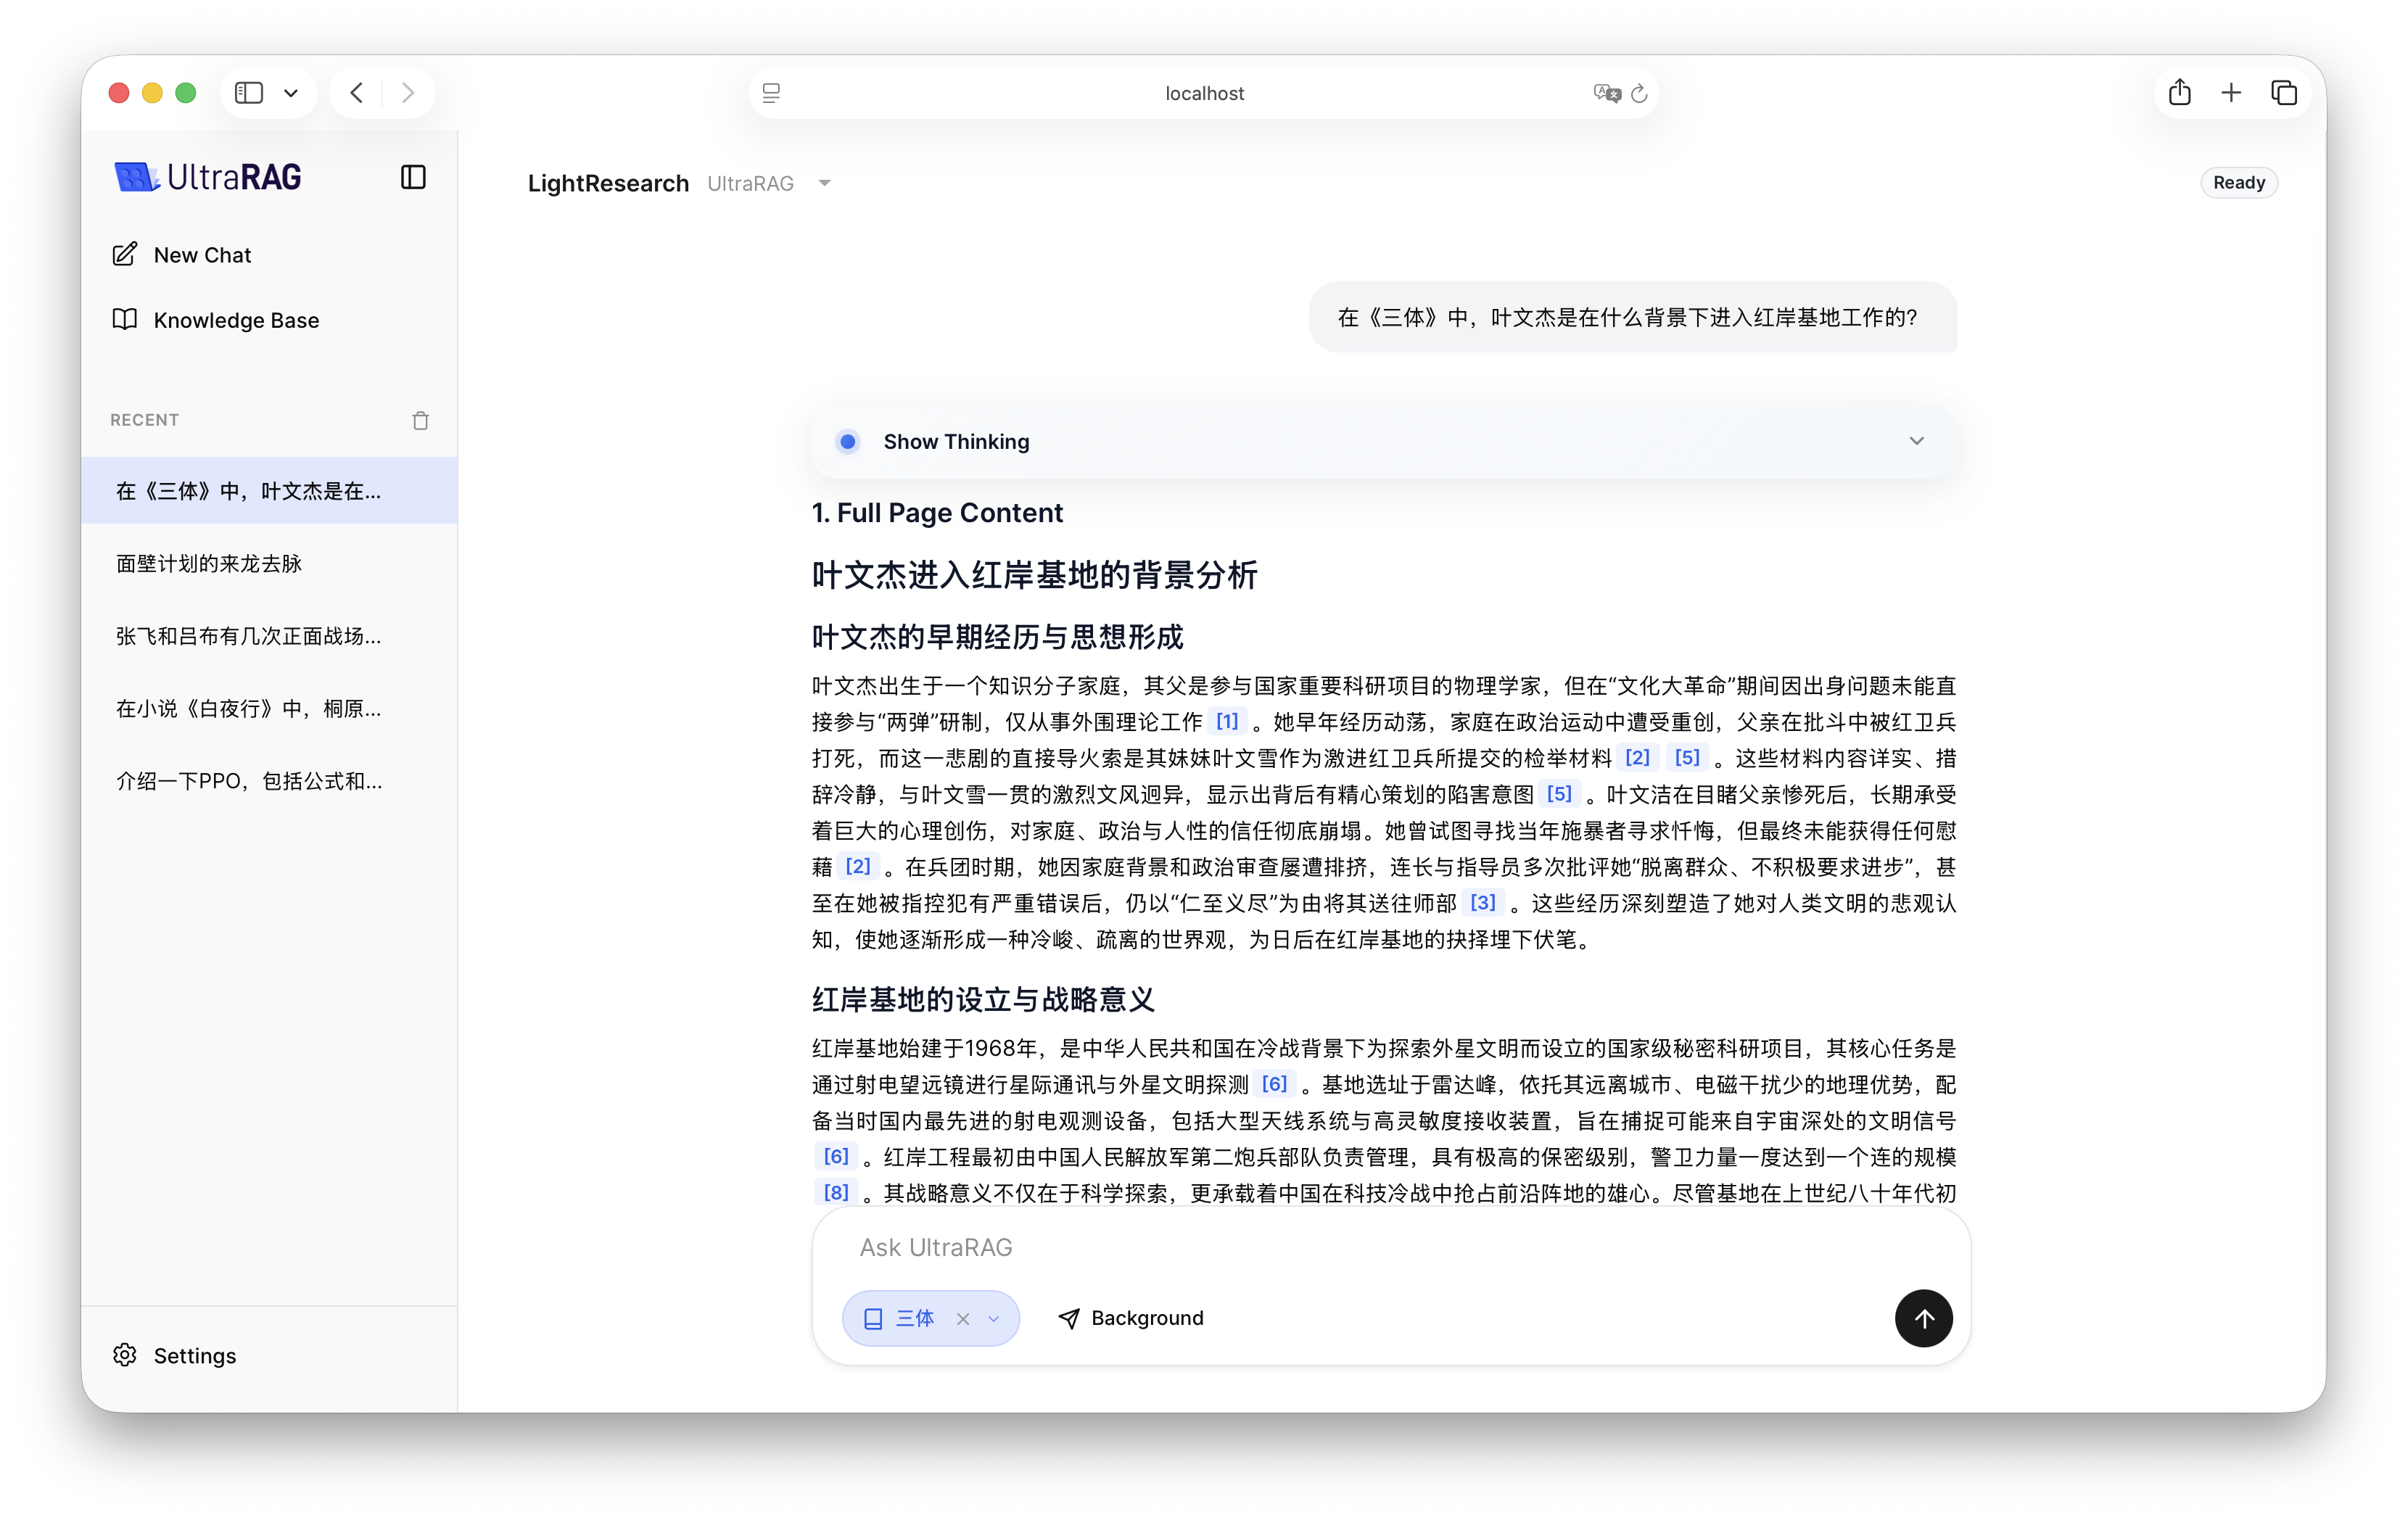
Task: Open the Knowledge Base book icon
Action: (x=125, y=319)
